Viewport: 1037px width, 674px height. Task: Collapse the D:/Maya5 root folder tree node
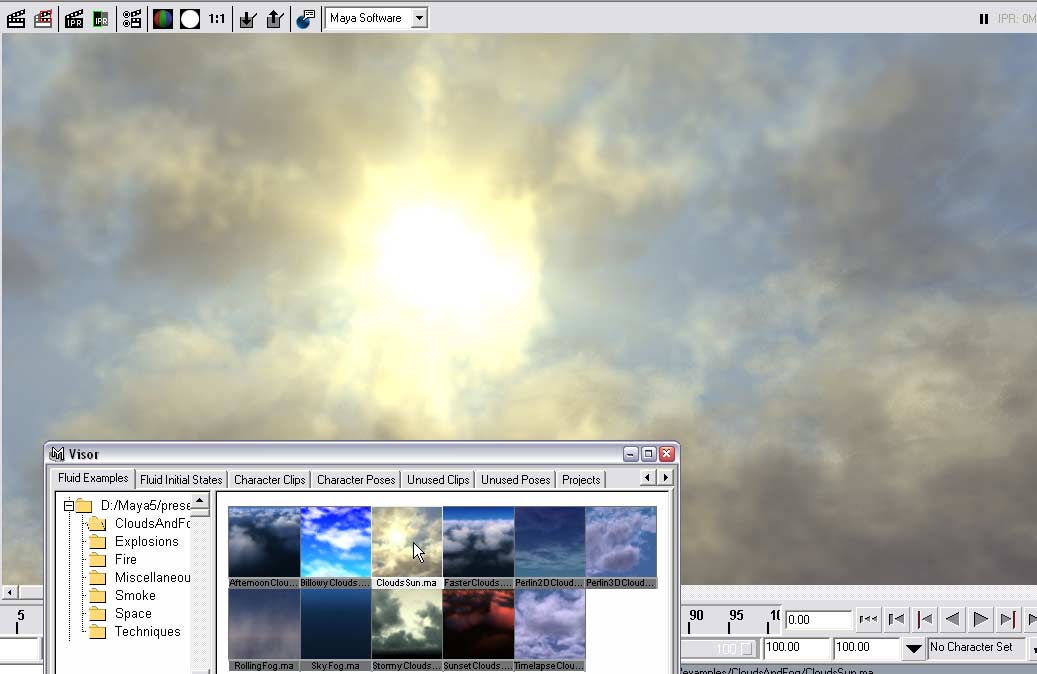pyautogui.click(x=69, y=506)
